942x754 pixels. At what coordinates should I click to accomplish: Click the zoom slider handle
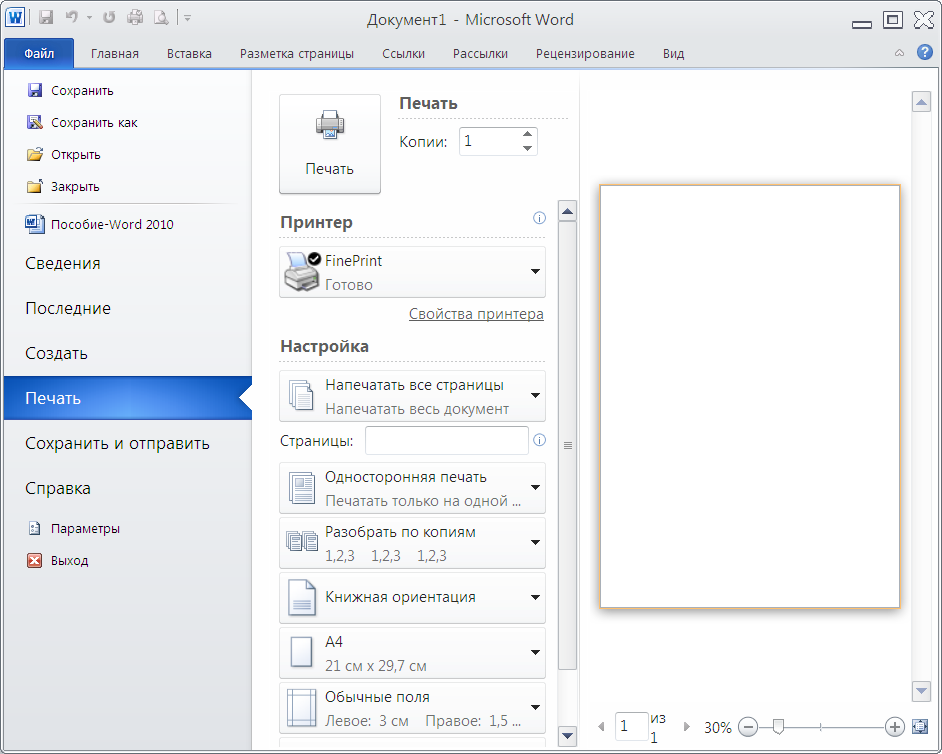pyautogui.click(x=778, y=727)
